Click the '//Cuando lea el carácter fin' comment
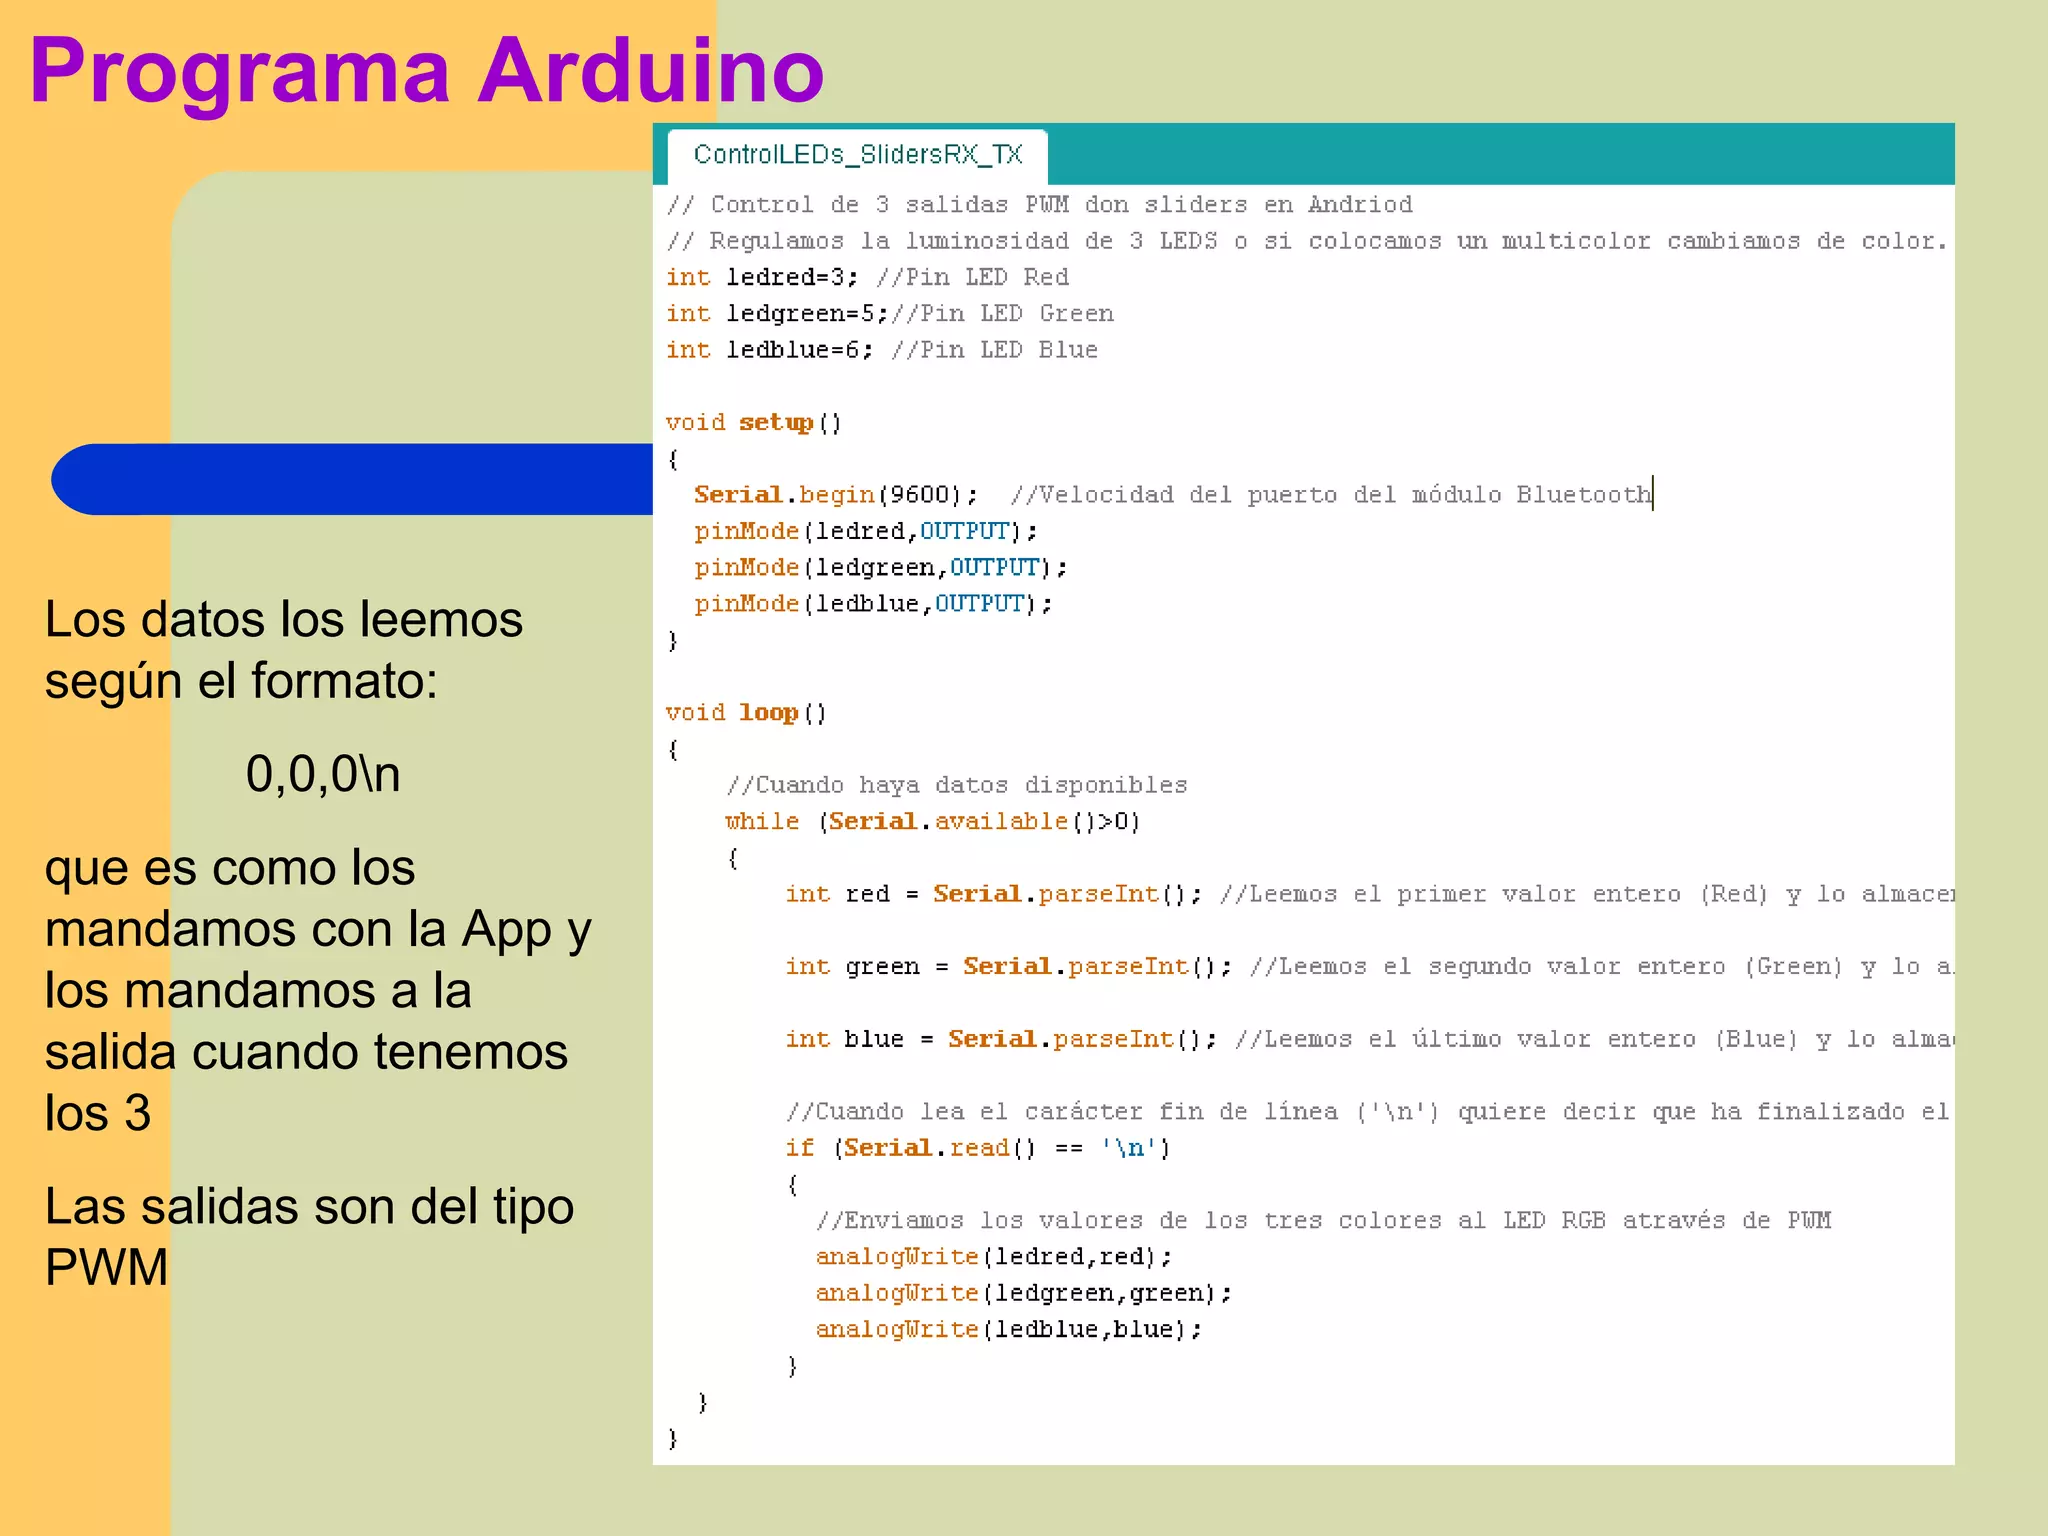 pos(1369,1112)
